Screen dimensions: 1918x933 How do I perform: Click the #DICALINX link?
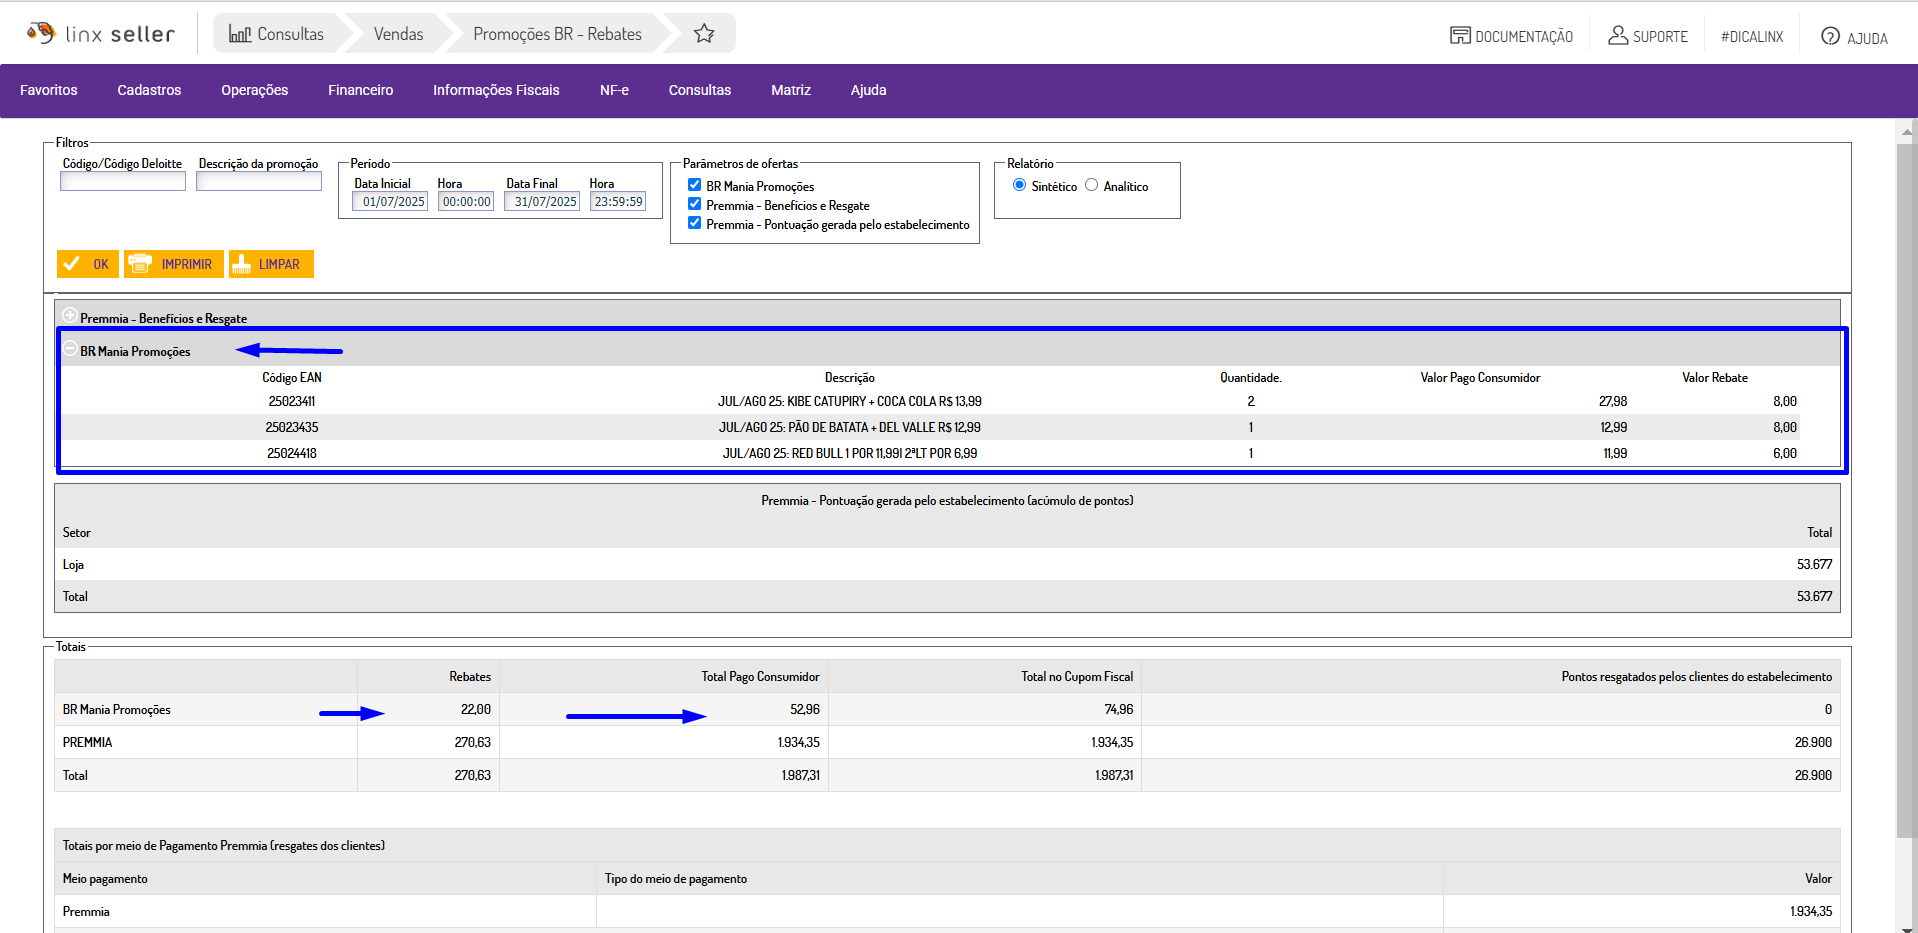1751,37
